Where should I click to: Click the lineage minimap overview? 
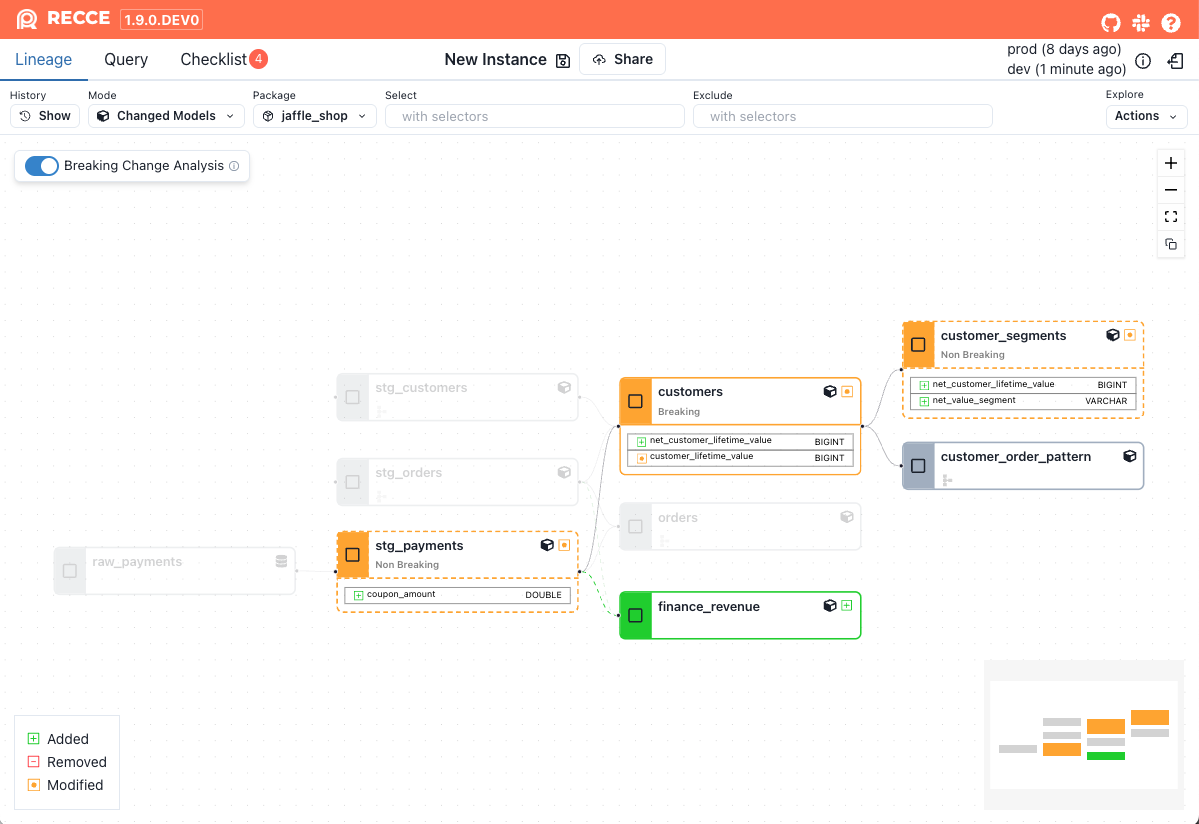(x=1084, y=735)
